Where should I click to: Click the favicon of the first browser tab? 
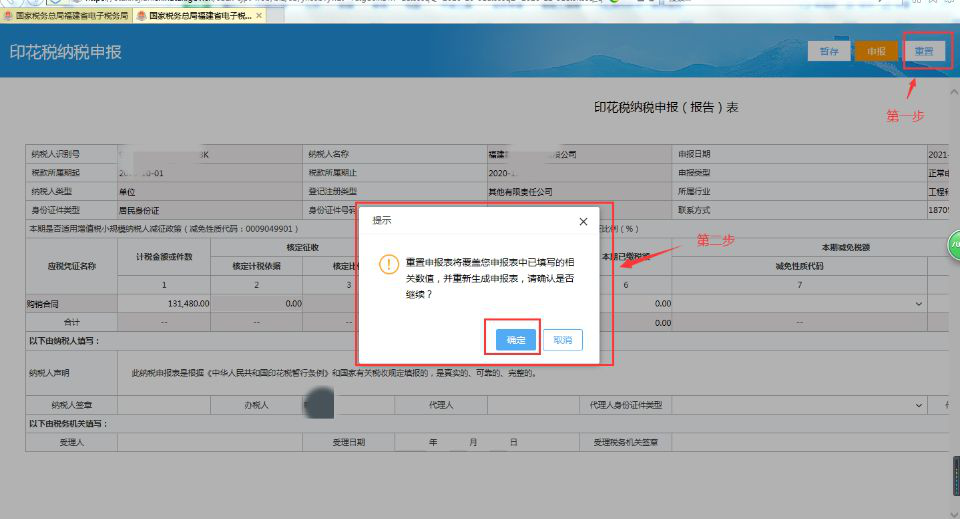(9, 17)
